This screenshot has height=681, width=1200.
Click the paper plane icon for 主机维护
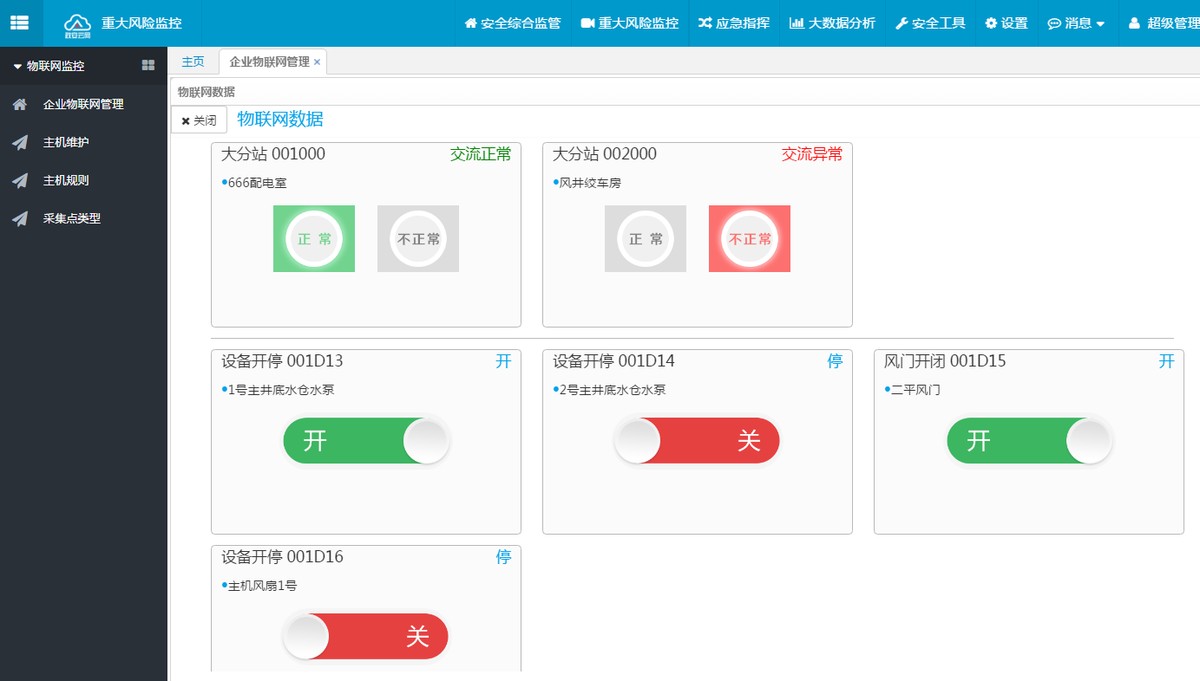(20, 142)
